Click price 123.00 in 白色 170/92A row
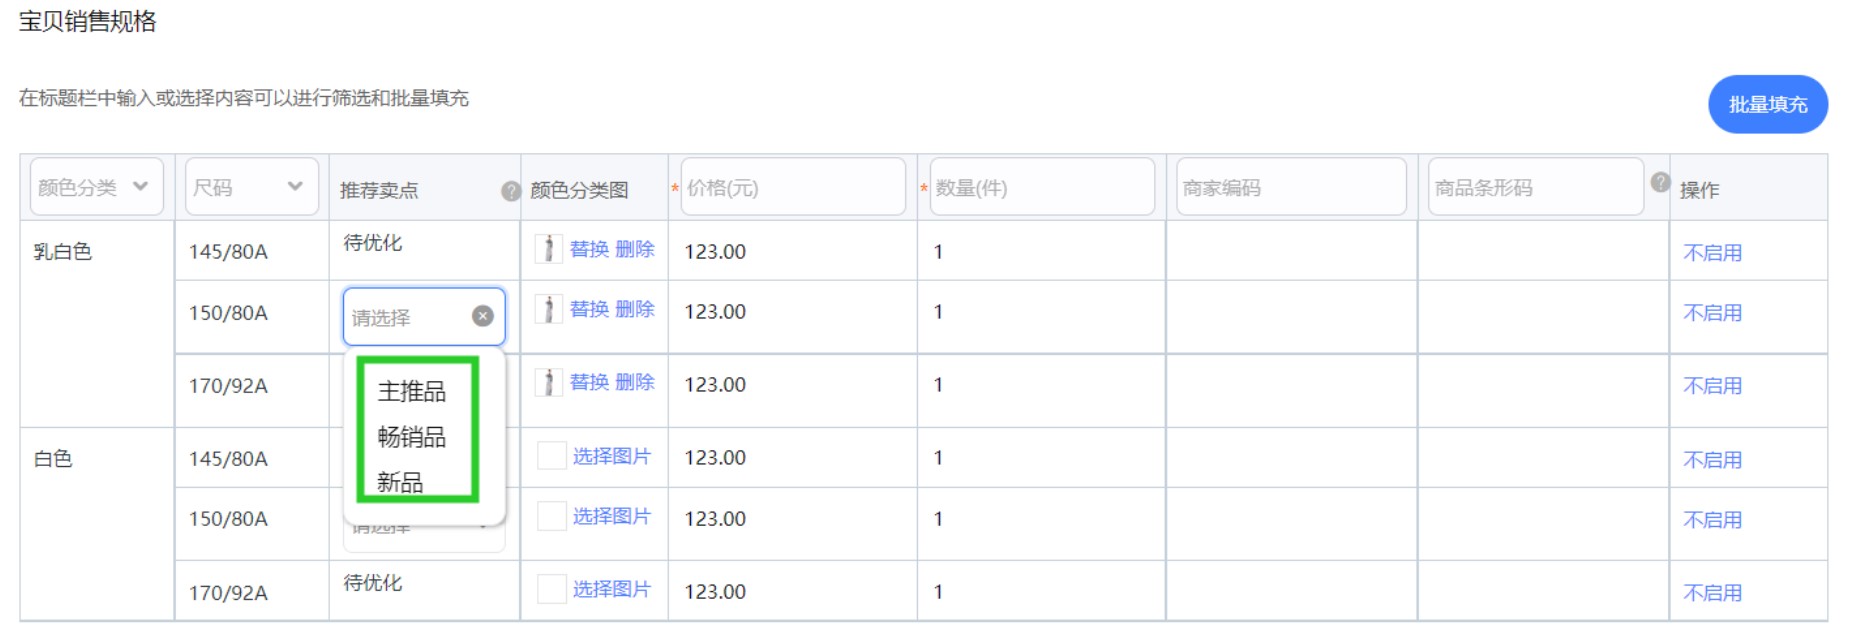 click(x=715, y=592)
